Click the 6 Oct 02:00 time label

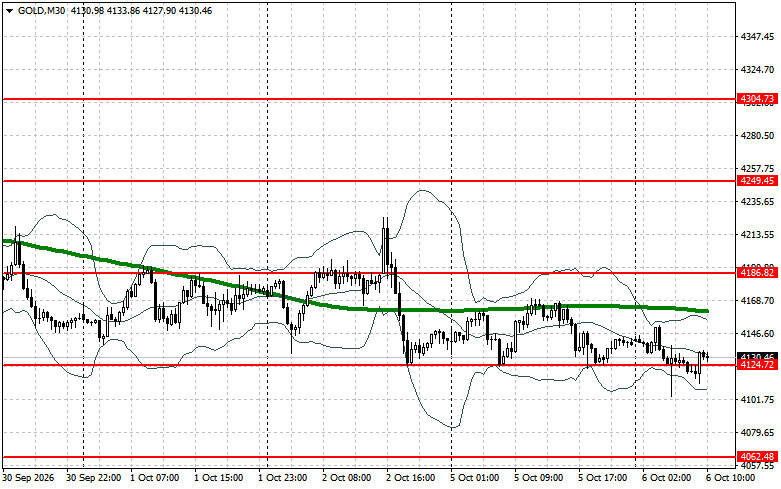point(666,478)
